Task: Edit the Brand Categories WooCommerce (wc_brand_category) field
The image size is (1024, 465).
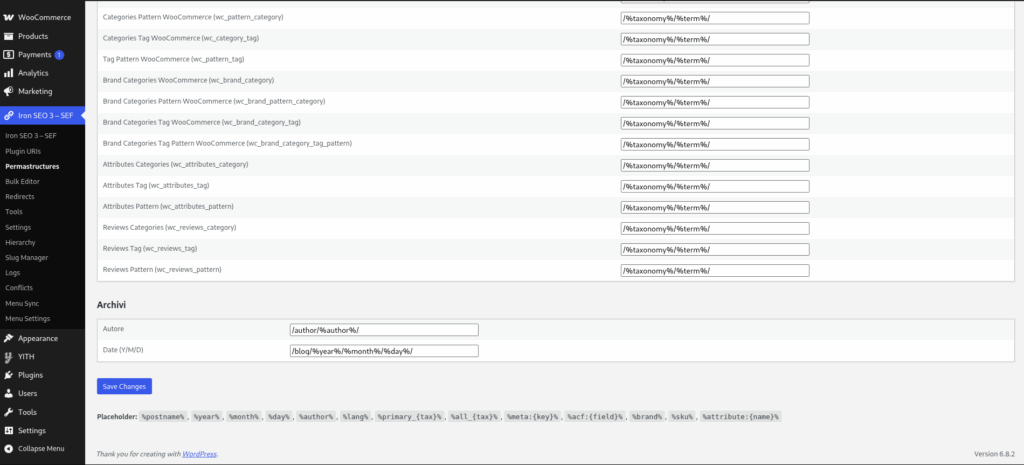Action: 714,81
